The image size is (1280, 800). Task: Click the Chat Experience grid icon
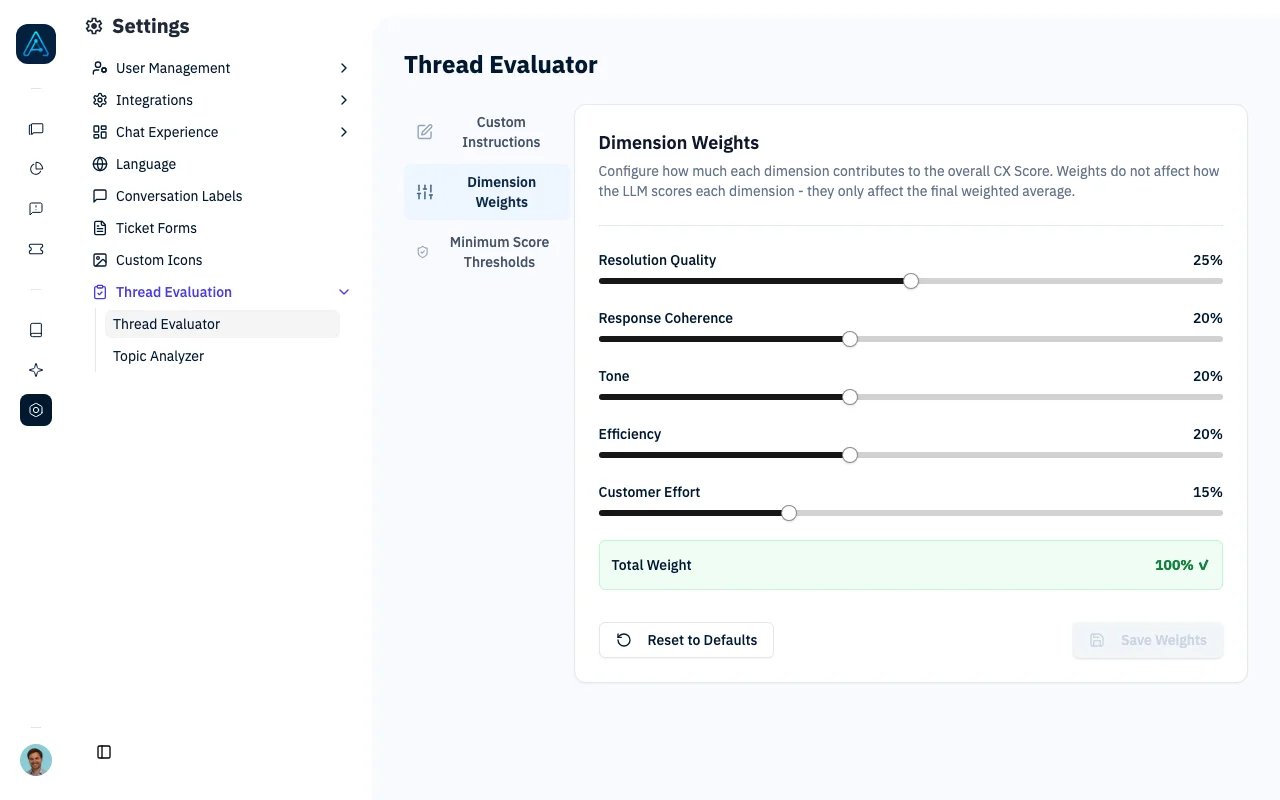[x=100, y=132]
